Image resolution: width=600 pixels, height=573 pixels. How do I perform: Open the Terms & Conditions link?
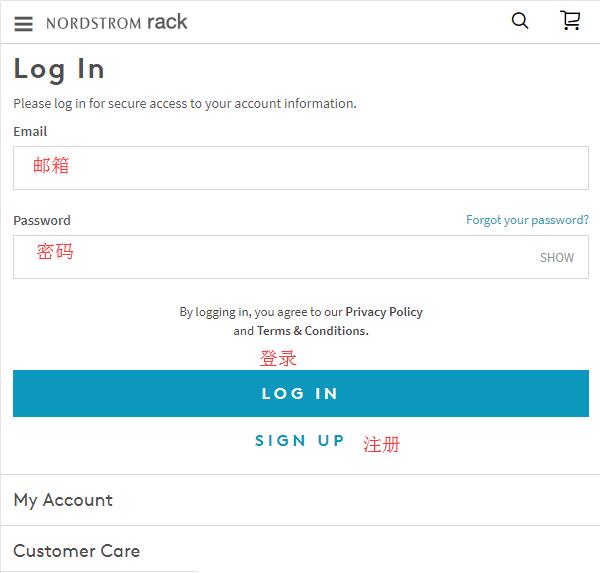pyautogui.click(x=313, y=331)
